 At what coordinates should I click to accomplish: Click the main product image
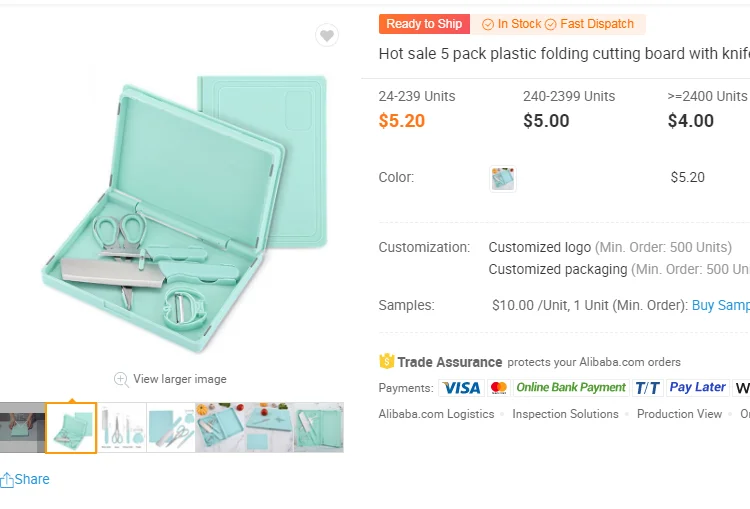click(185, 200)
